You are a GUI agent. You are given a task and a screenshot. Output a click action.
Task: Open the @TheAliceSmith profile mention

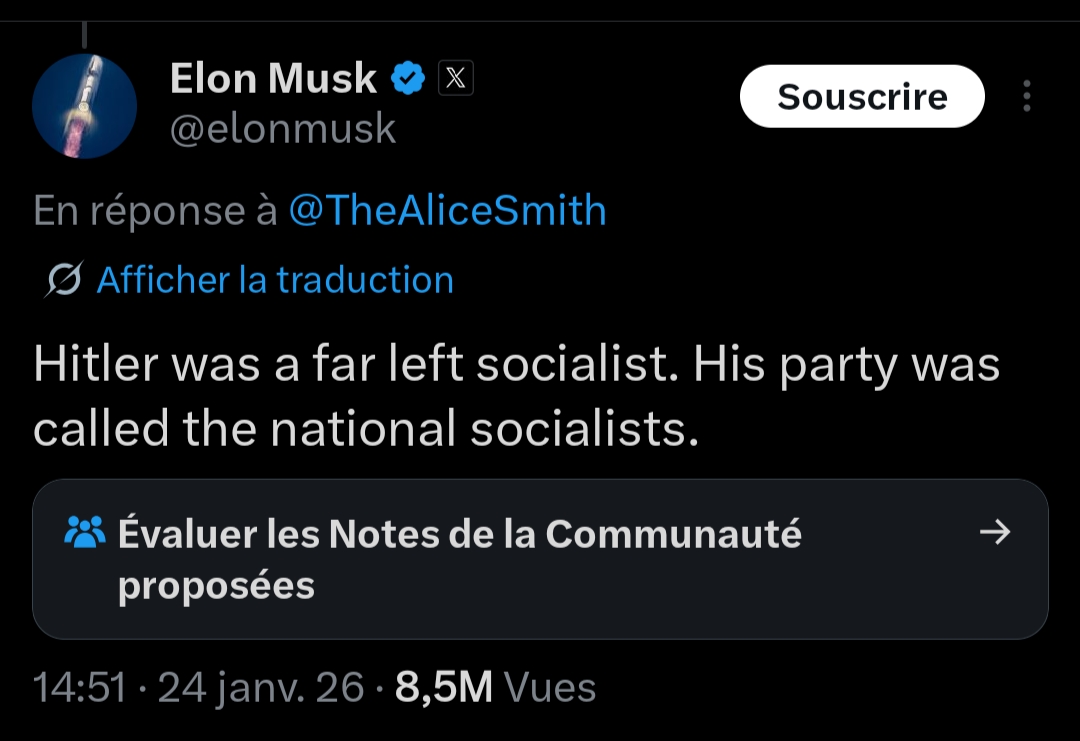(447, 211)
